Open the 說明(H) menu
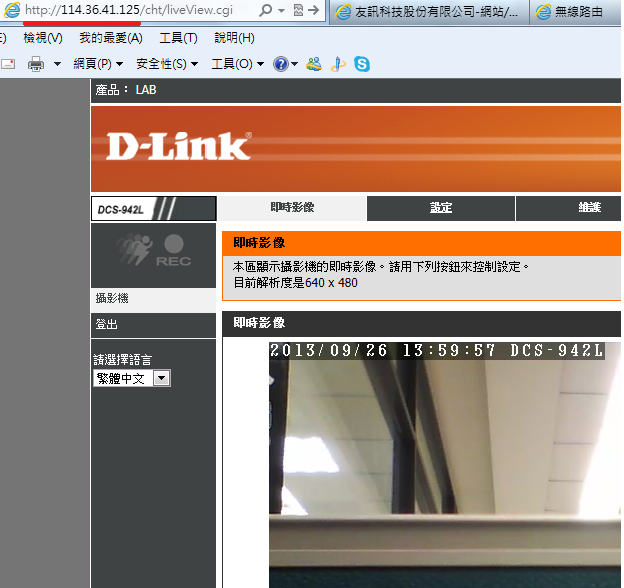Viewport: 624px width, 588px height. (x=234, y=38)
